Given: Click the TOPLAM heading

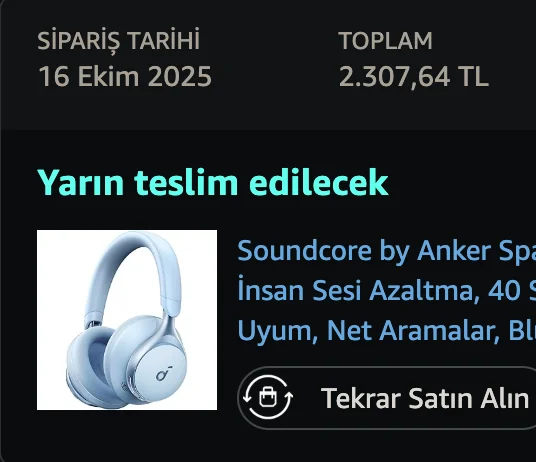Looking at the screenshot, I should click(x=386, y=41).
